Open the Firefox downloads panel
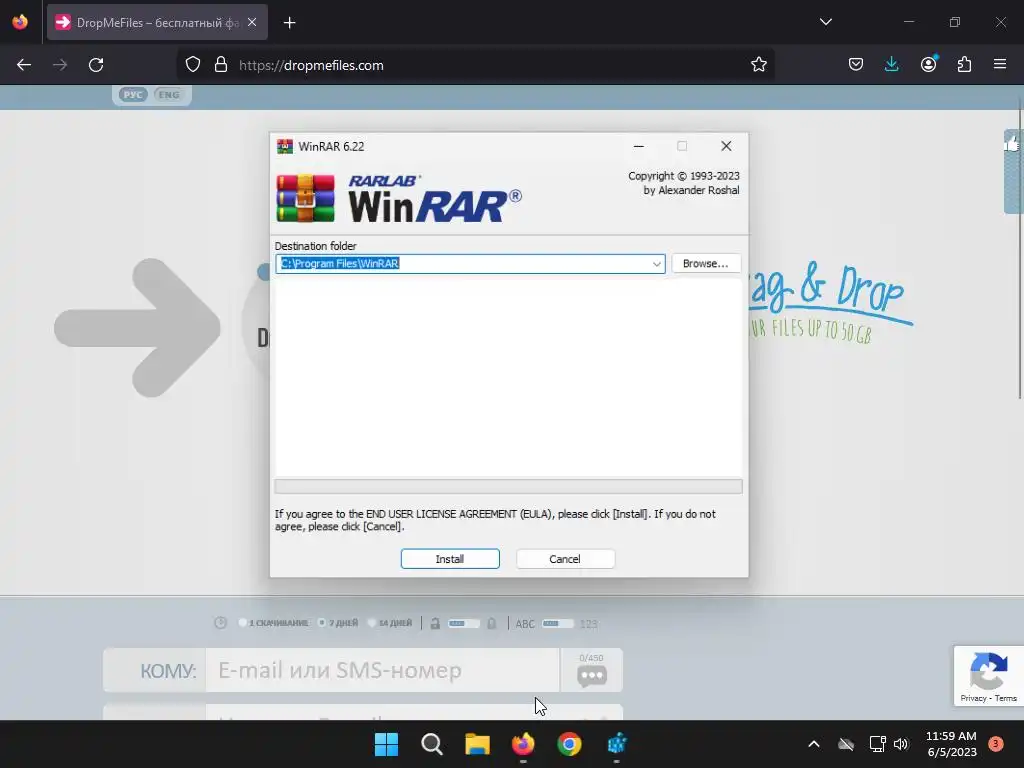This screenshot has width=1024, height=768. (x=891, y=65)
